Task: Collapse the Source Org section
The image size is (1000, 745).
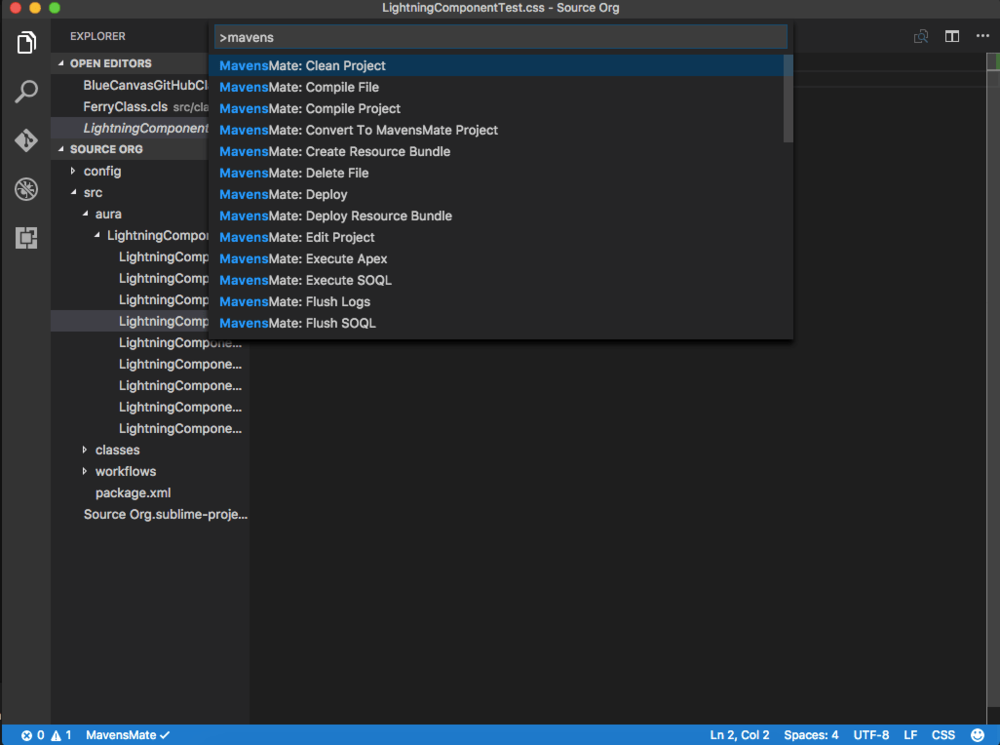Action: pos(61,149)
